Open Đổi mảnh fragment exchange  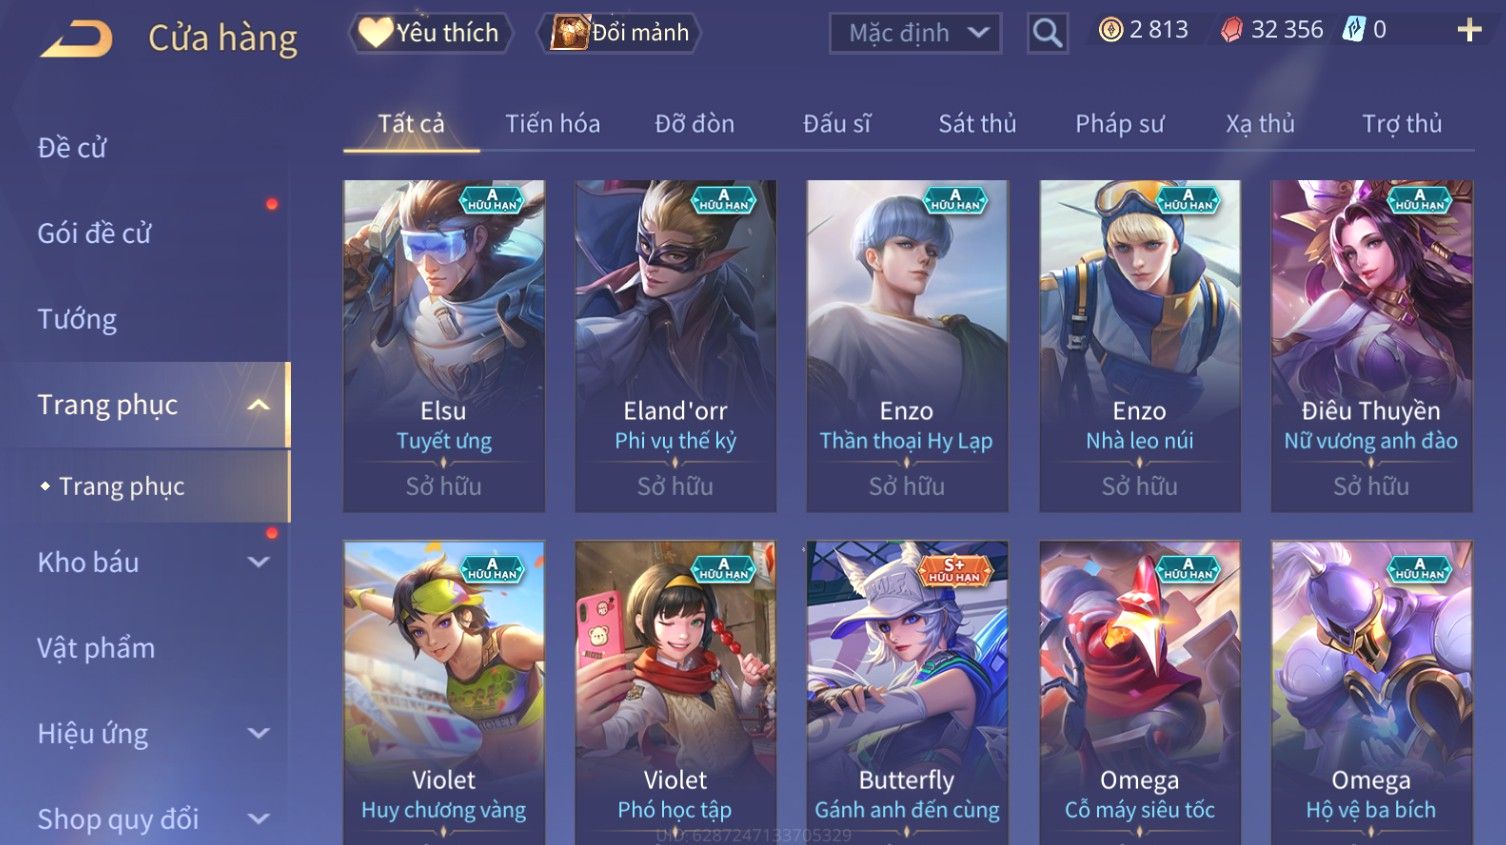(x=619, y=33)
